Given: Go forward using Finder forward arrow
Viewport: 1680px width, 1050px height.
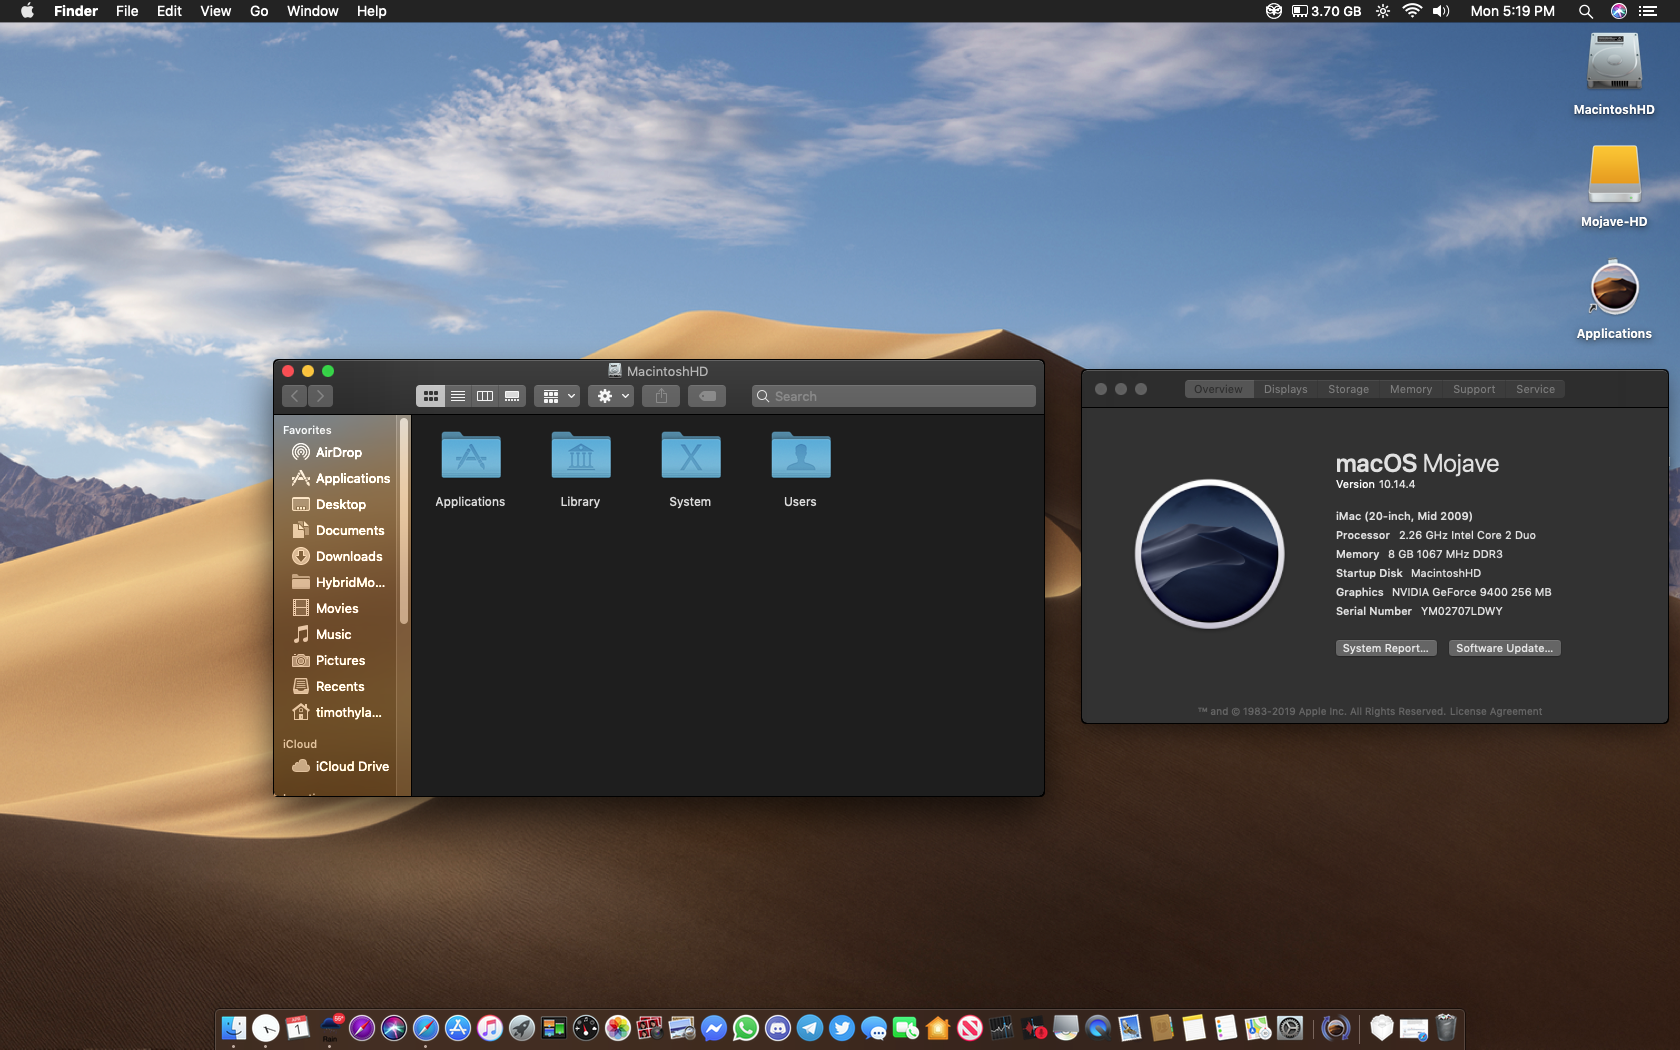Looking at the screenshot, I should 321,396.
